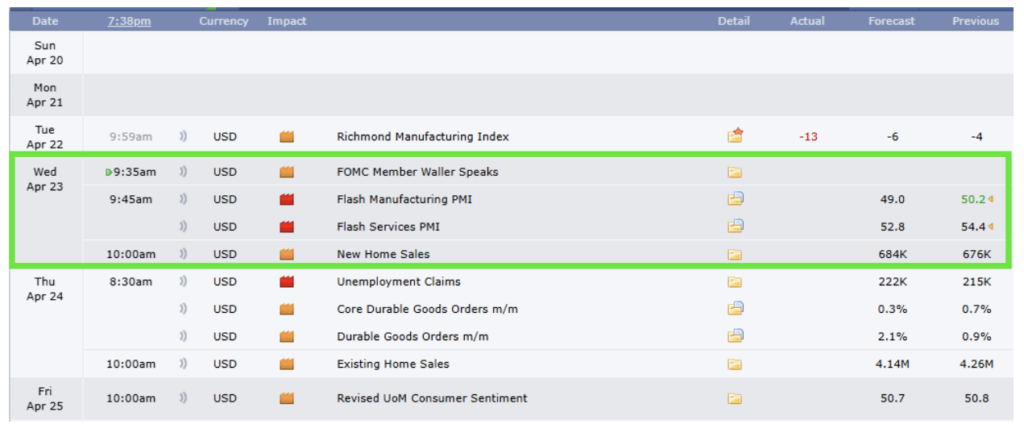This screenshot has height=433, width=1024.
Task: Toggle sound alert for Richmond Manufacturing Index
Action: tap(183, 137)
